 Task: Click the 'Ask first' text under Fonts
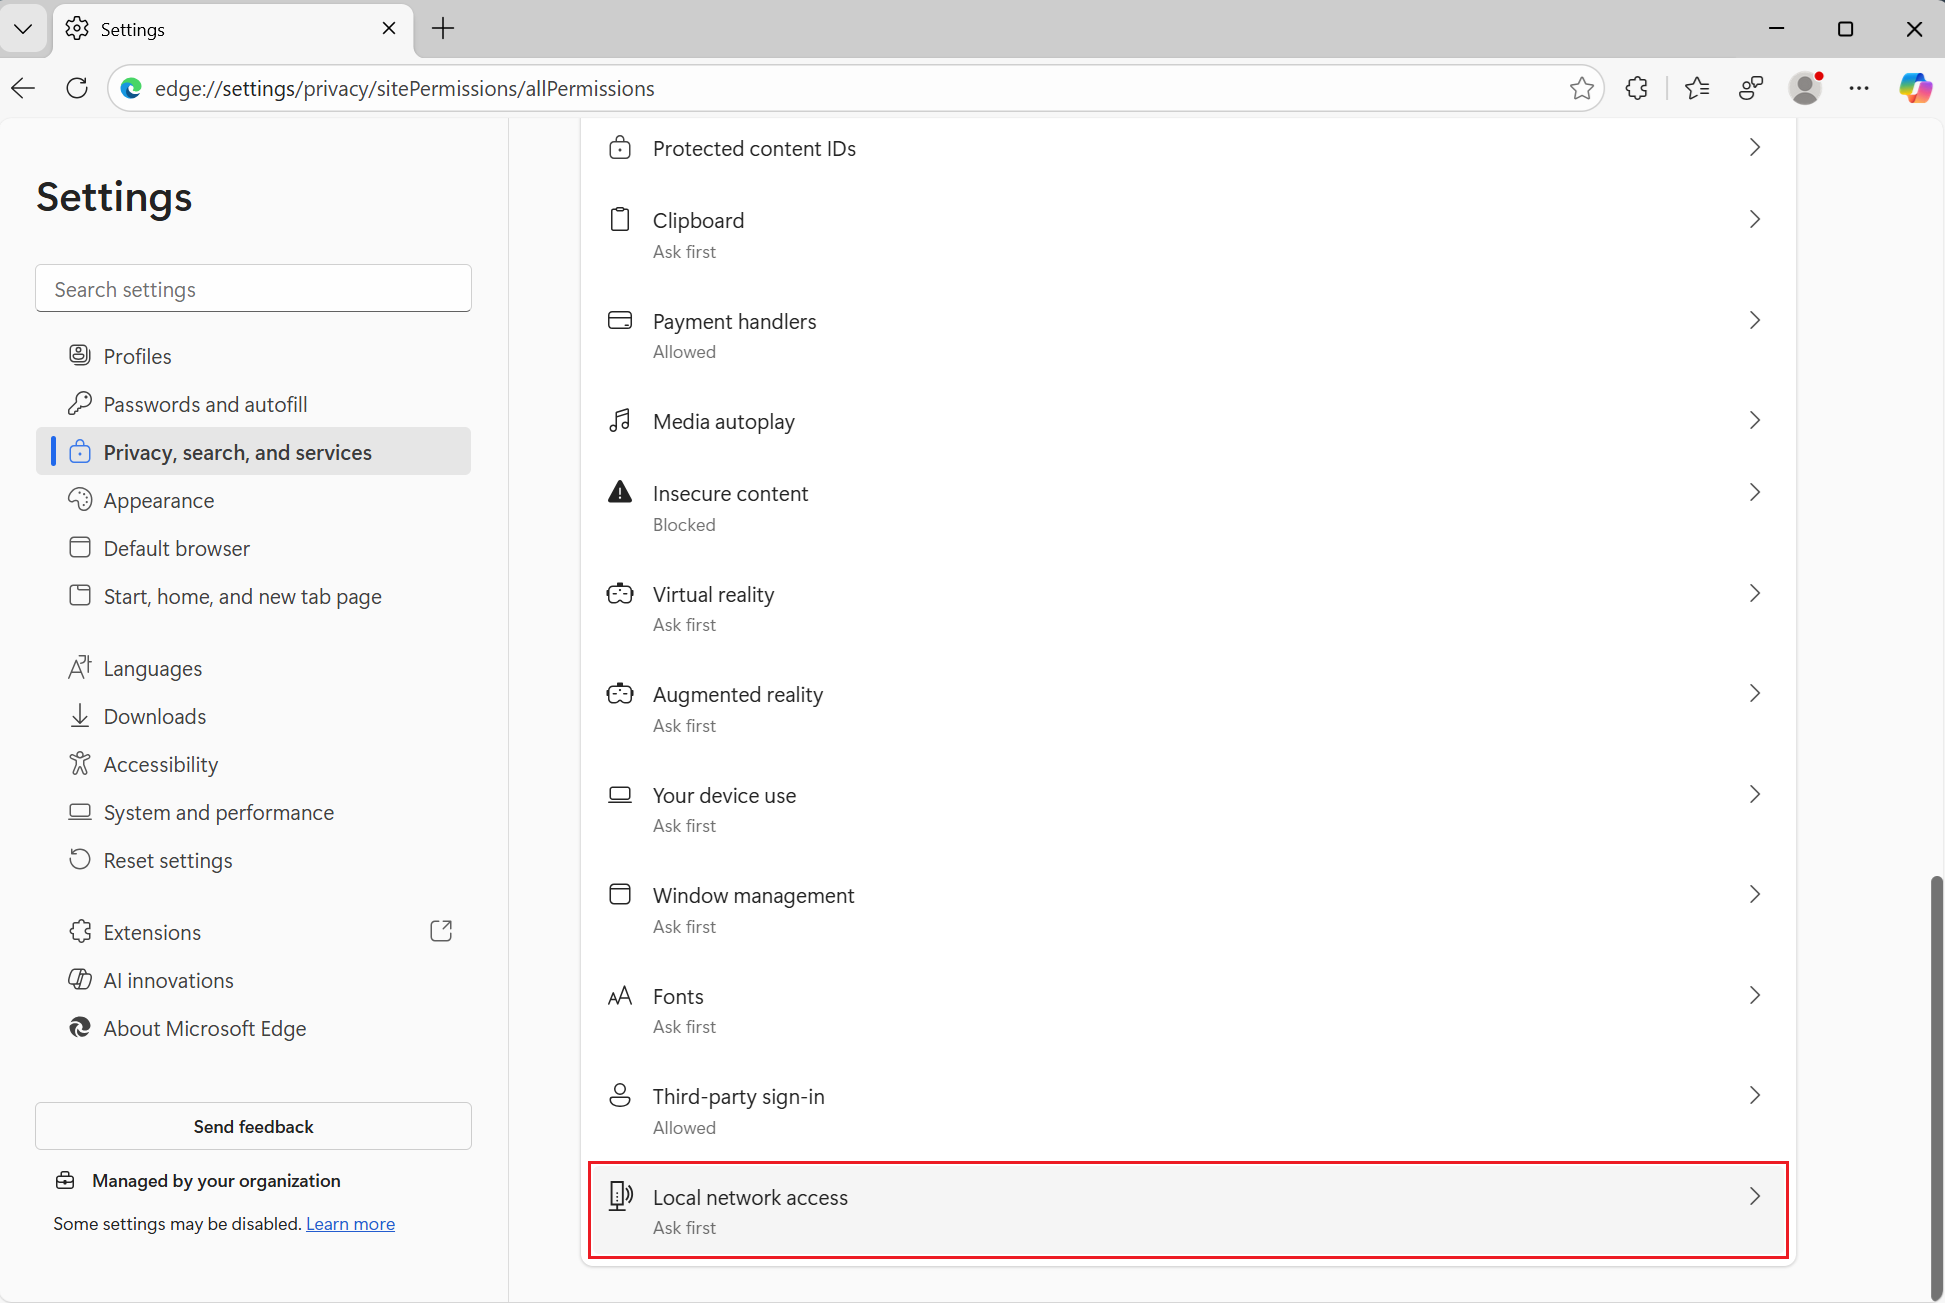click(x=684, y=1027)
